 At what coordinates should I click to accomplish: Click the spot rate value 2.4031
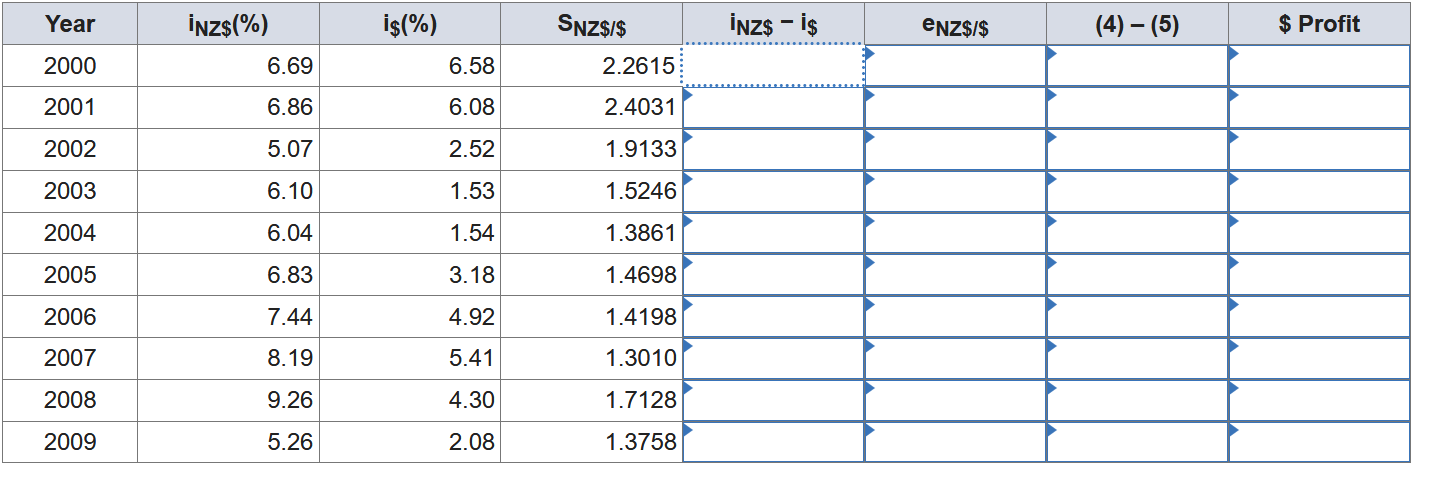(x=640, y=108)
